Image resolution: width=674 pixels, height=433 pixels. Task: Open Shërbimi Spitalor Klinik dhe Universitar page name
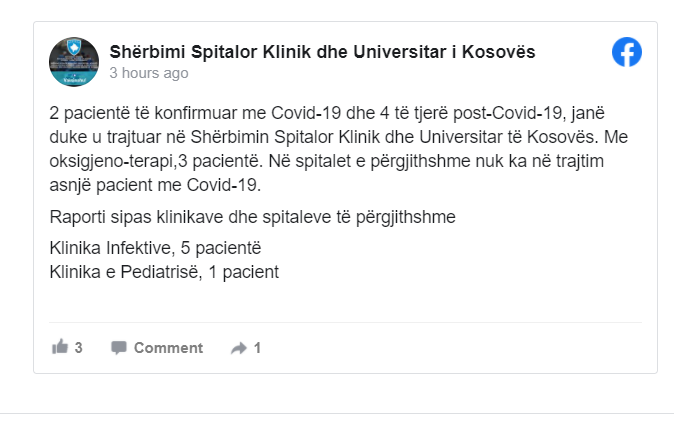(x=322, y=51)
